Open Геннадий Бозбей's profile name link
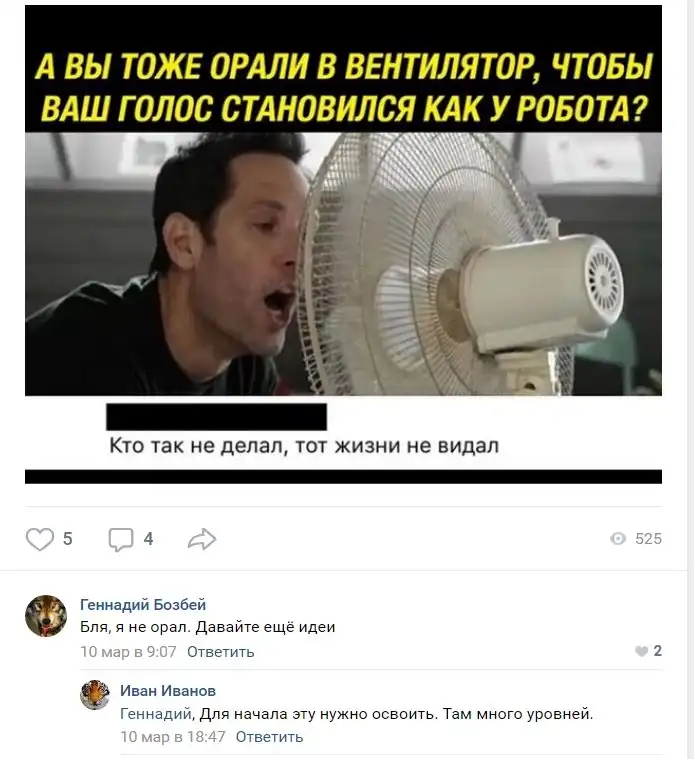This screenshot has width=694, height=759. click(143, 605)
